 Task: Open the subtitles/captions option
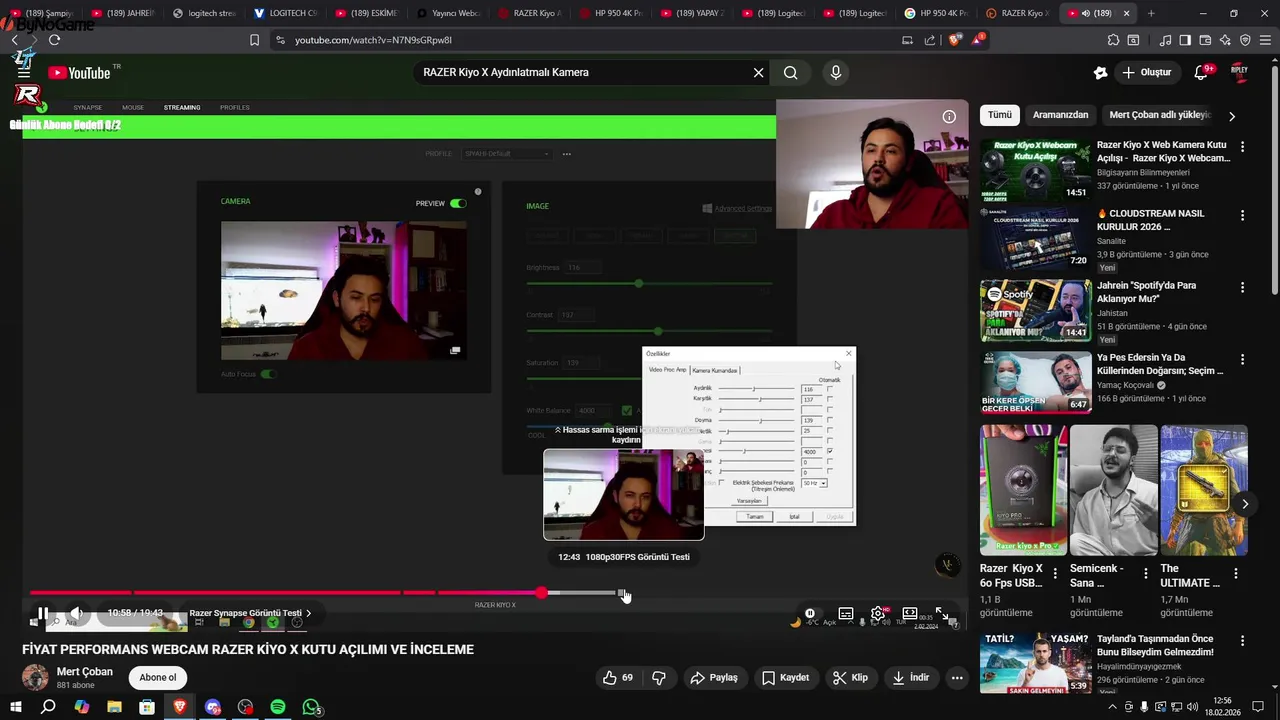[x=846, y=613]
